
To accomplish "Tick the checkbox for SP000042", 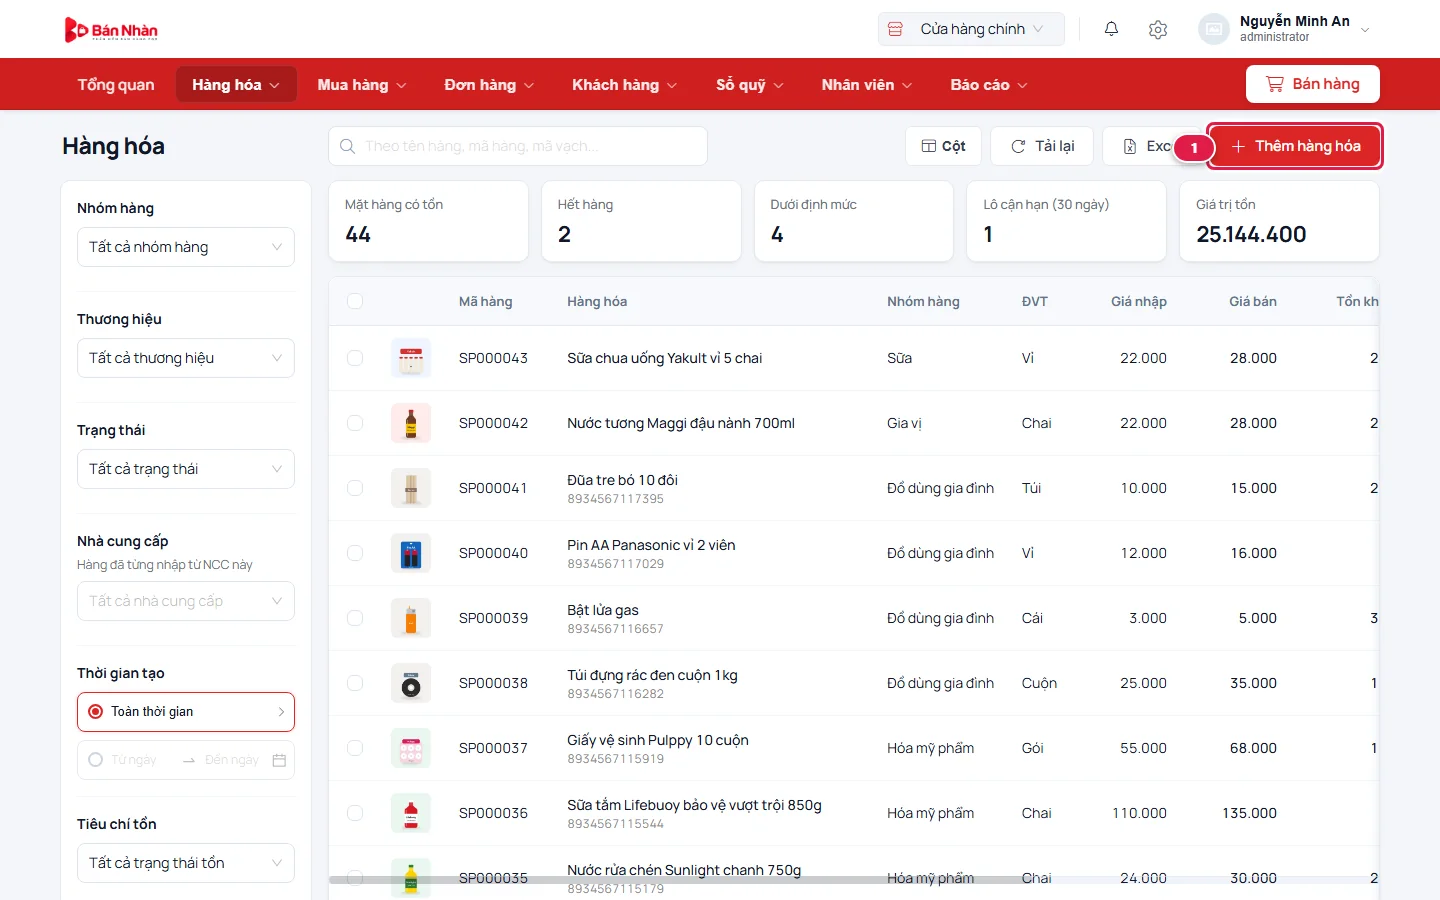I will 355,423.
